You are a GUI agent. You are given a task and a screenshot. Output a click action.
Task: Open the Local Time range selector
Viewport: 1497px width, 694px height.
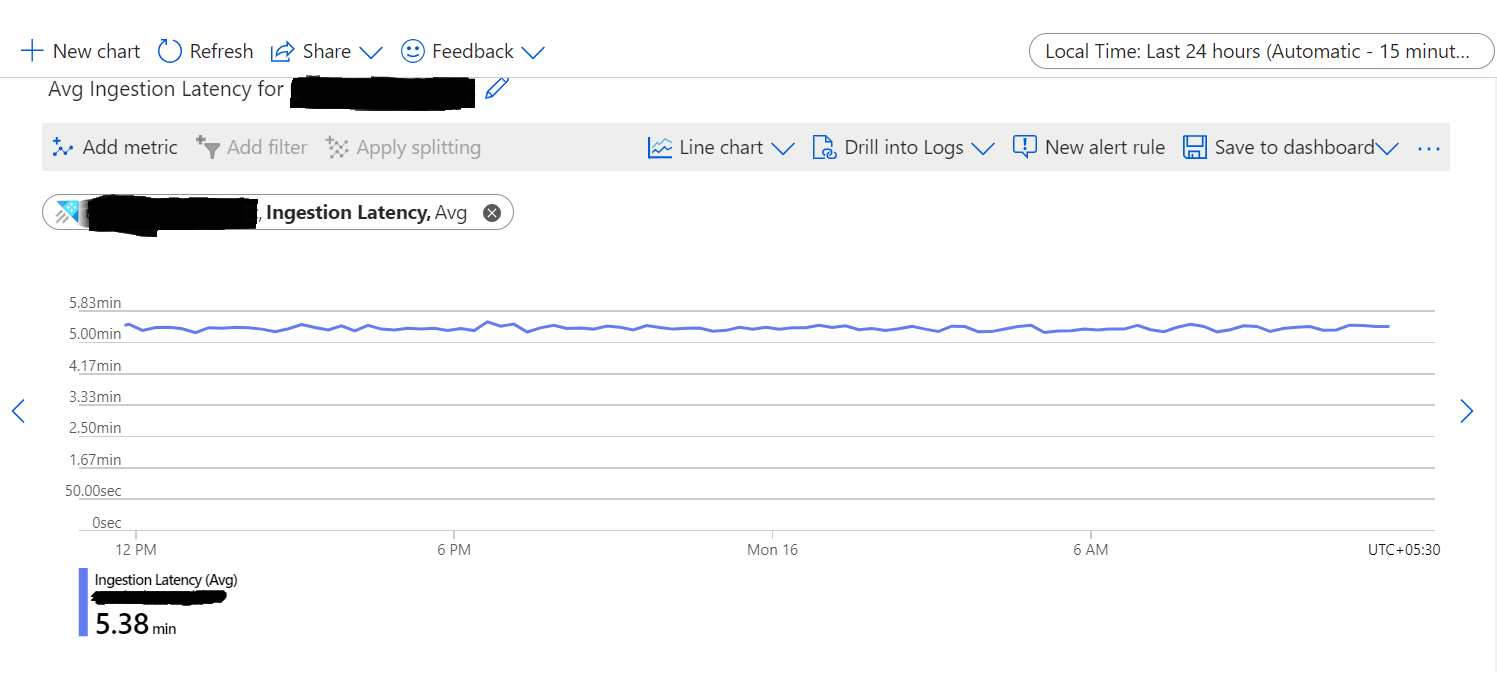1261,50
